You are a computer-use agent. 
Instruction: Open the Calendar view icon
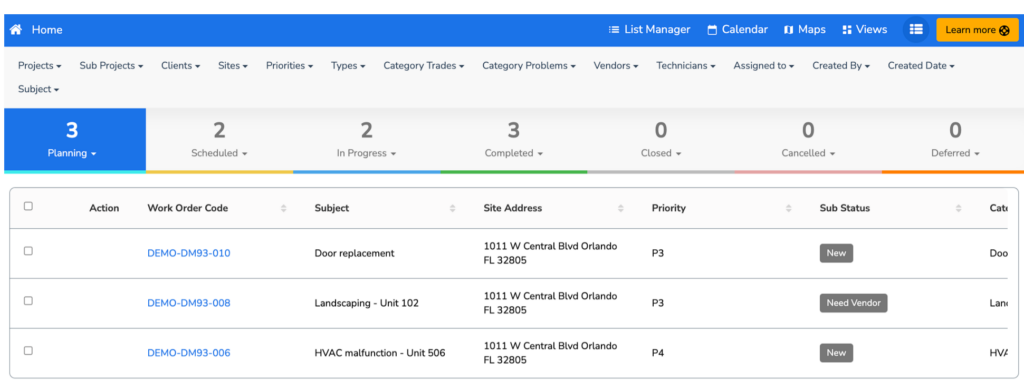coord(712,29)
